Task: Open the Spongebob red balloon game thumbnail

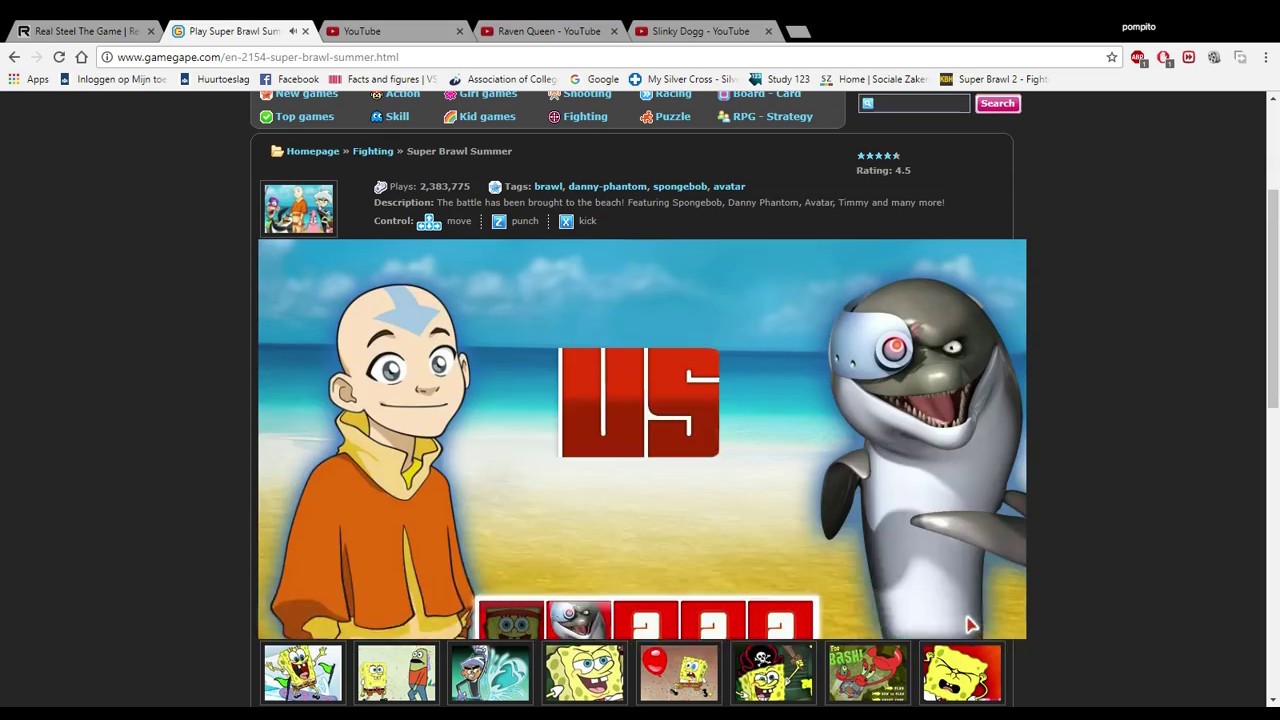Action: (x=679, y=672)
